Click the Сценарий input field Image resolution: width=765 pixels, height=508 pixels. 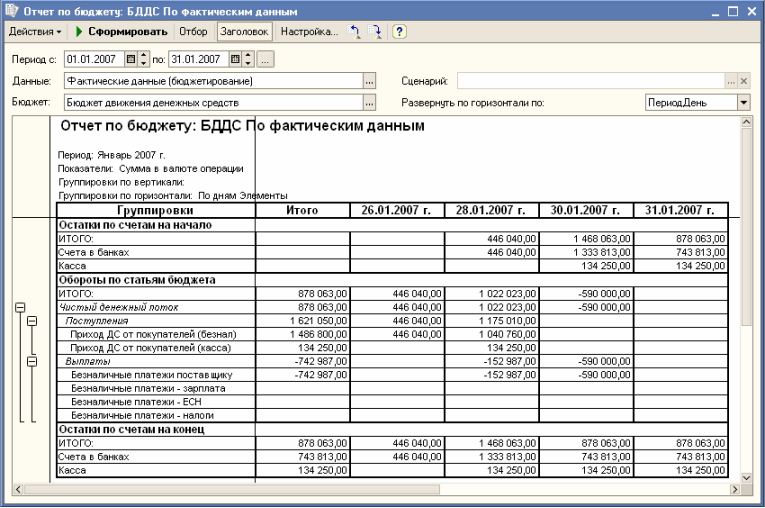[x=590, y=81]
